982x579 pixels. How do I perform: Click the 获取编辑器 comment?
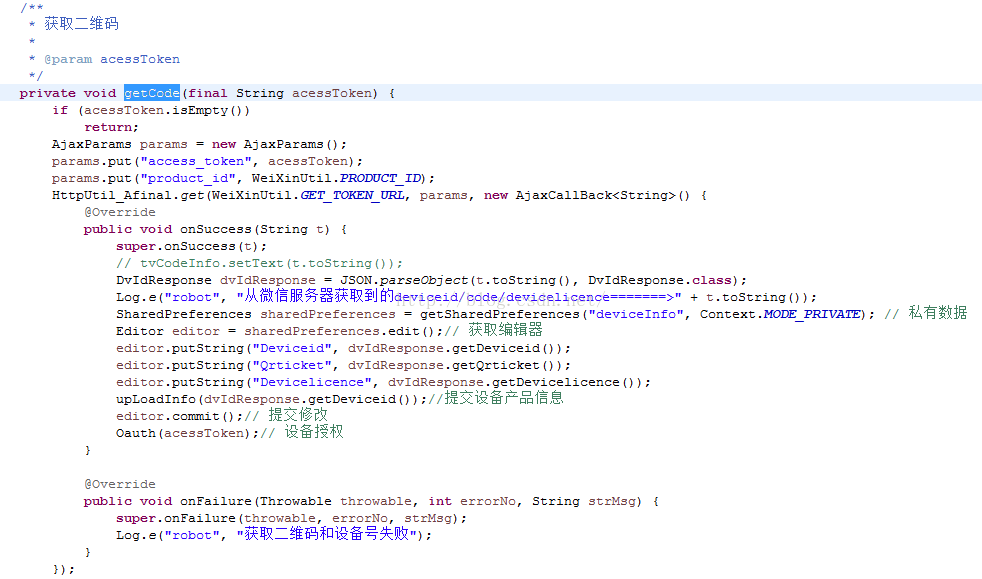(x=494, y=330)
